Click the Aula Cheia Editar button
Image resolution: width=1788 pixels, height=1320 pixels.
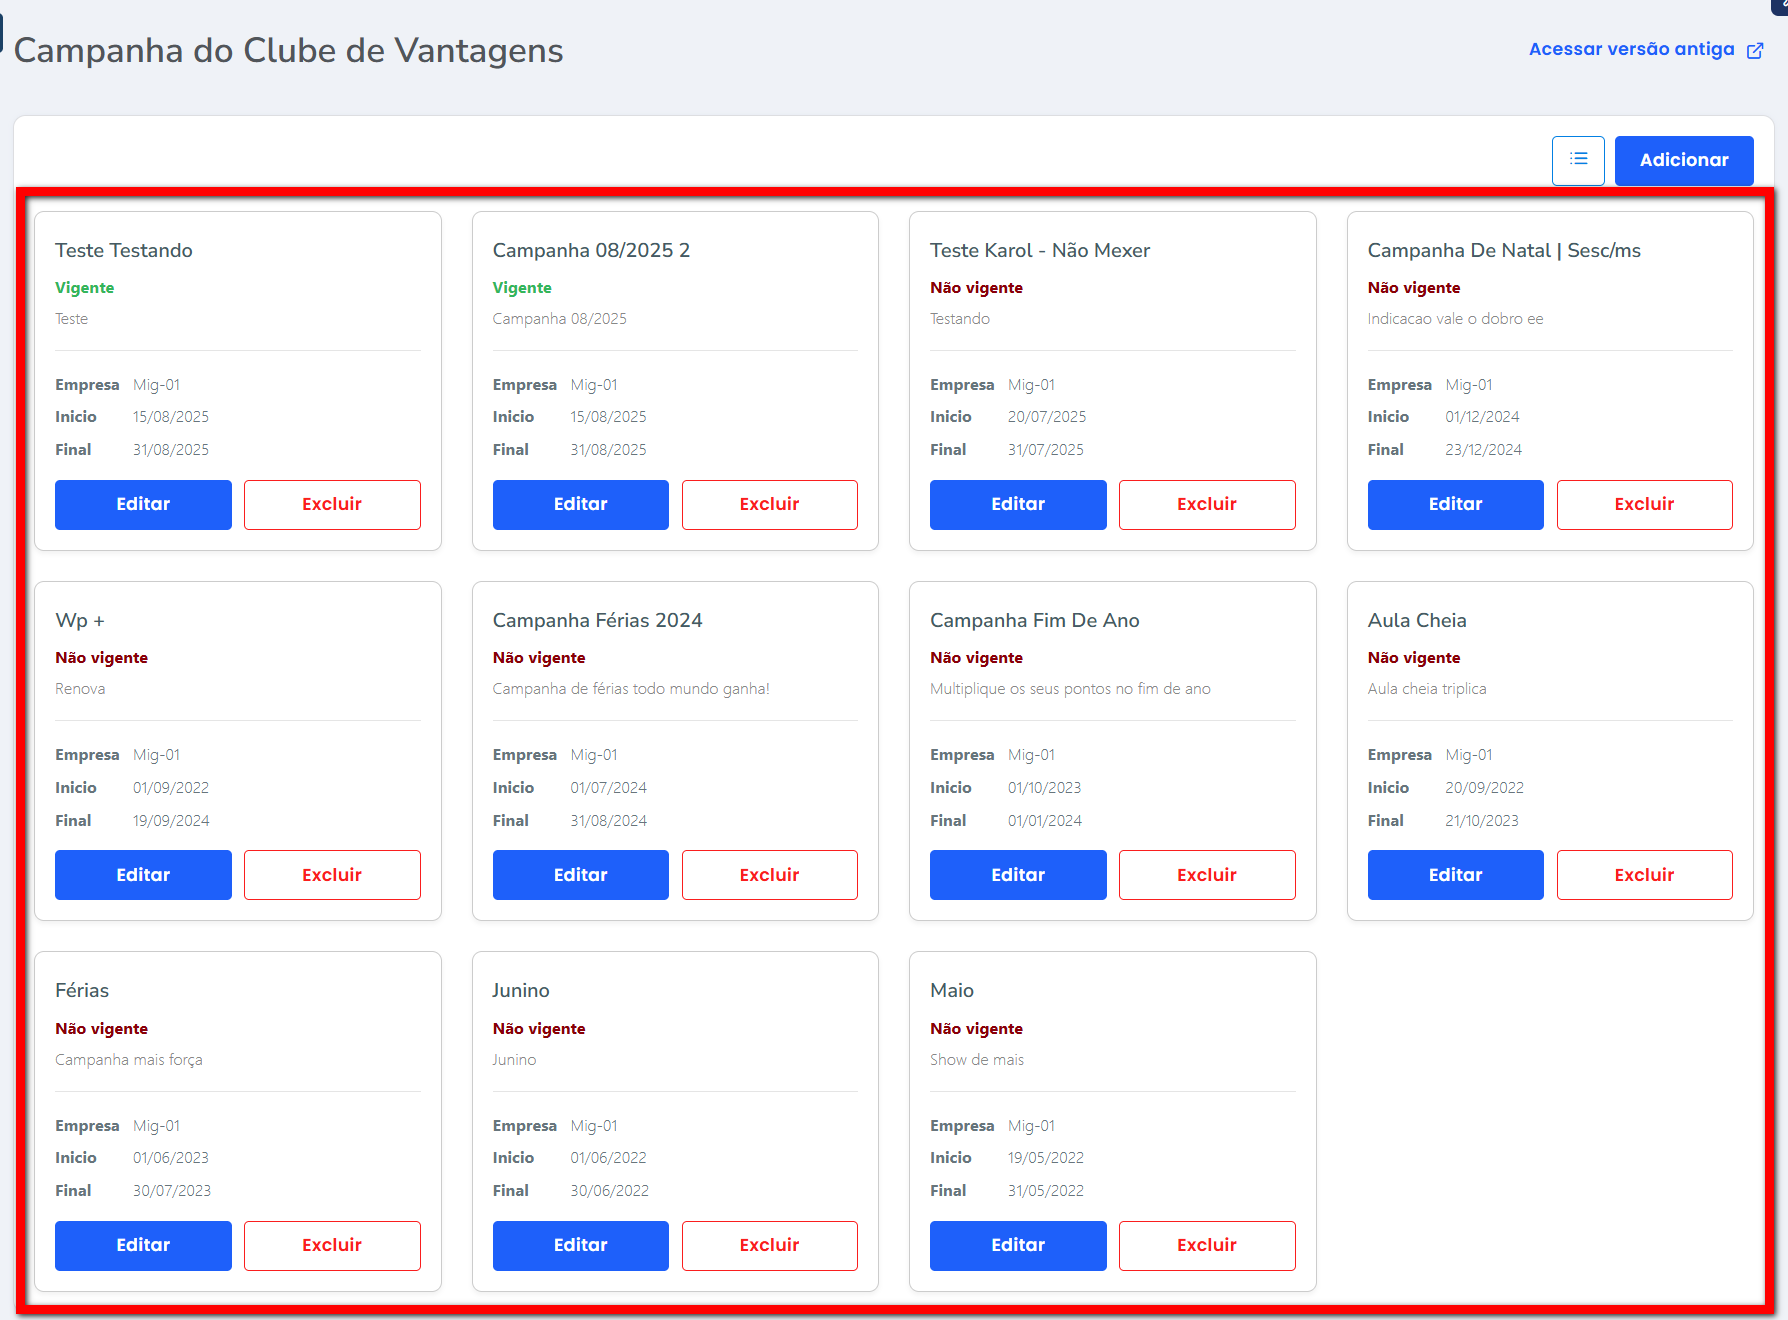click(1455, 875)
